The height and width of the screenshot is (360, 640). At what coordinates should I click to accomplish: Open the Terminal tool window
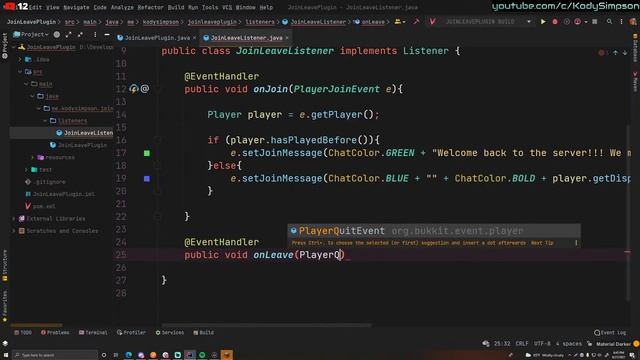coord(93,333)
